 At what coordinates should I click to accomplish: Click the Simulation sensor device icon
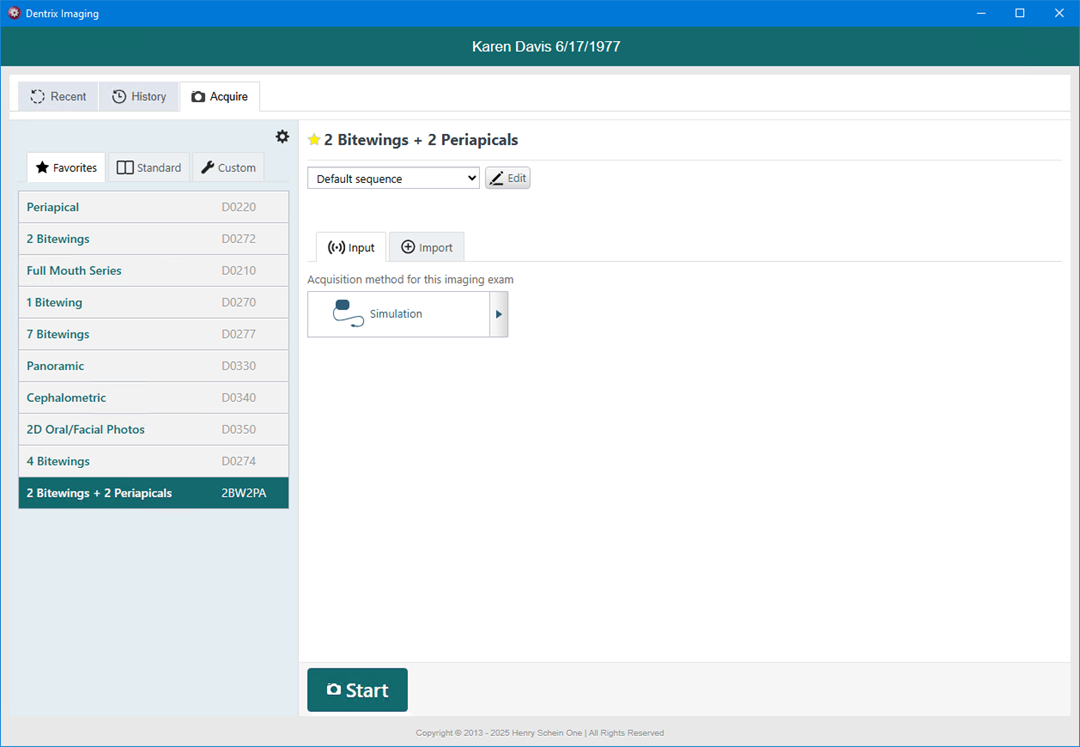[x=348, y=313]
